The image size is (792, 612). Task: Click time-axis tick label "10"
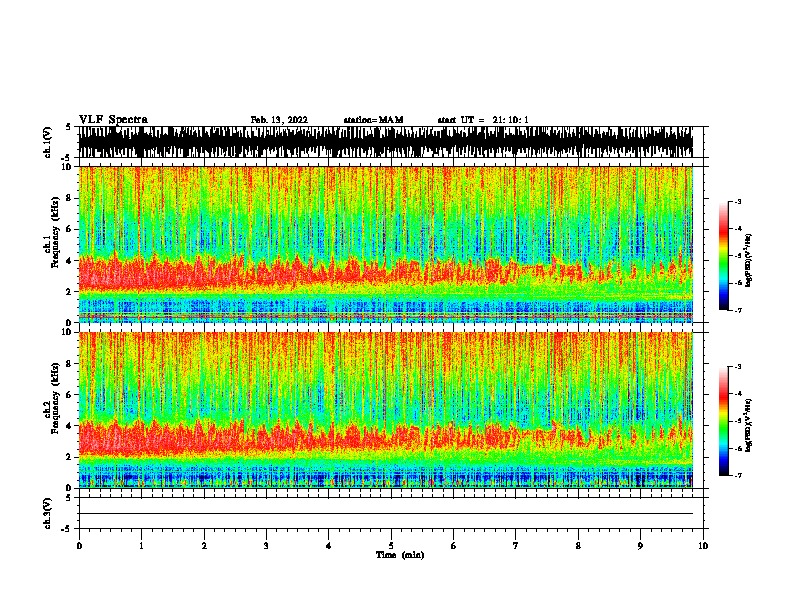tap(703, 546)
